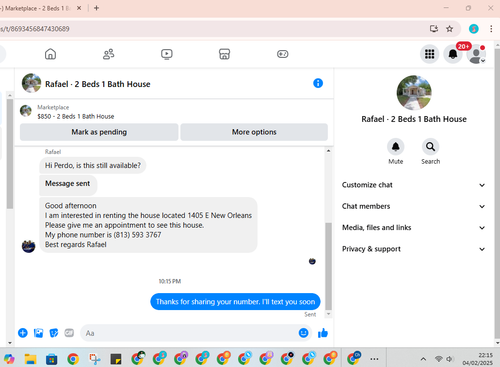Choose a GIF from the GIF icon
The width and height of the screenshot is (500, 367).
click(x=69, y=333)
